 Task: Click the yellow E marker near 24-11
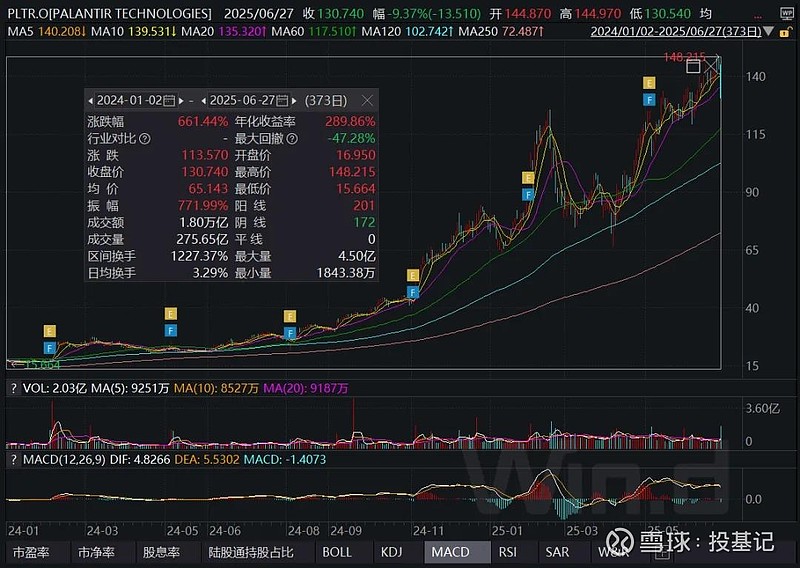pos(413,276)
